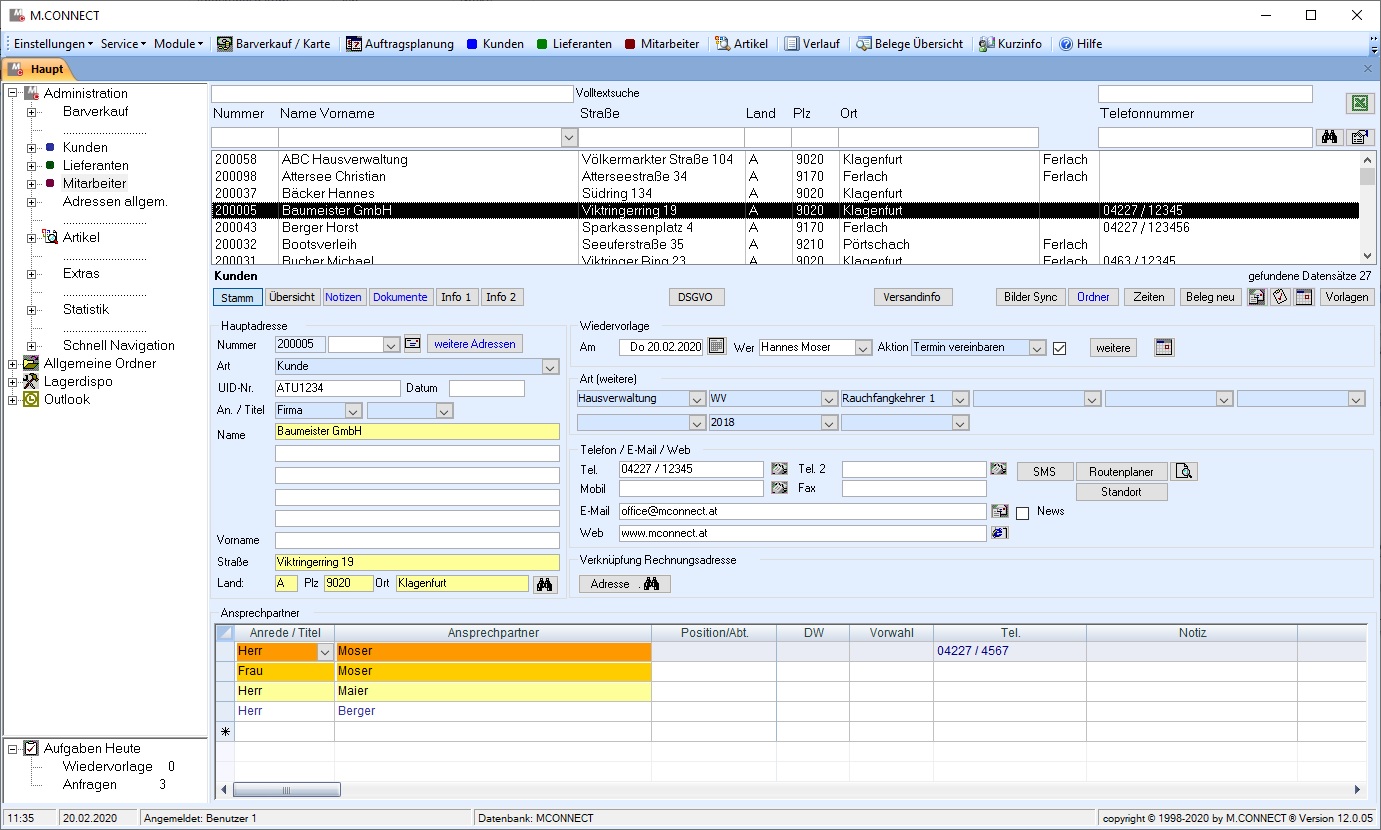The width and height of the screenshot is (1381, 830).
Task: Open Barverkauf / Karte in toolbar
Action: coord(273,44)
